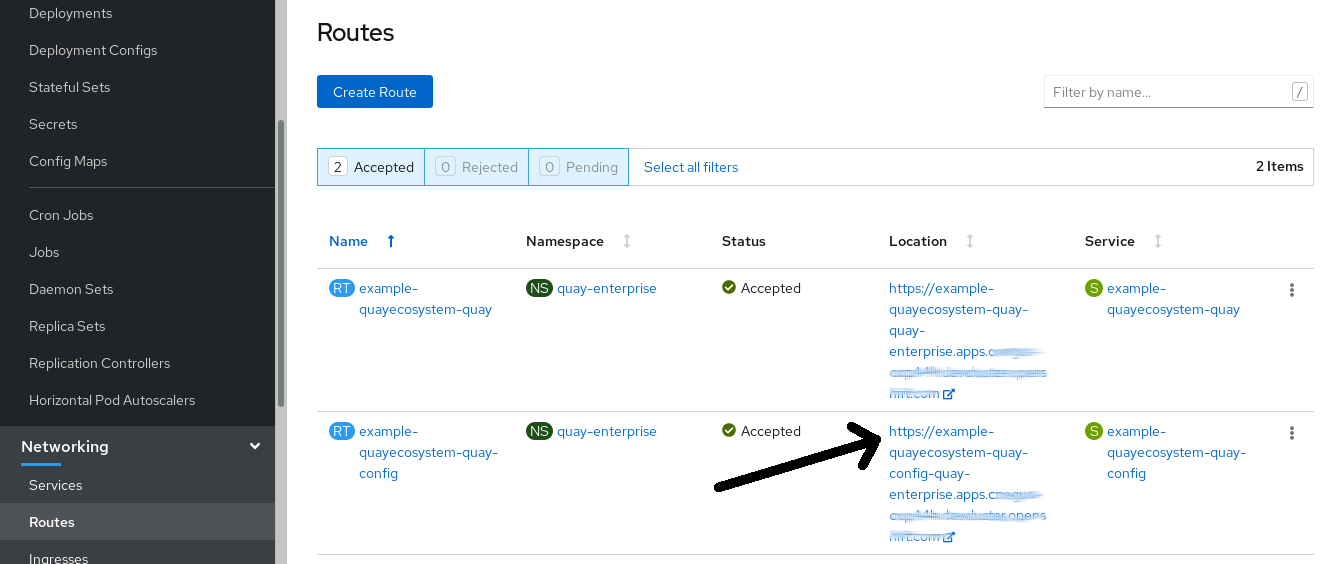1329x564 pixels.
Task: Open kebab menu for example-quayecosystem-quay-config route
Action: [x=1291, y=433]
